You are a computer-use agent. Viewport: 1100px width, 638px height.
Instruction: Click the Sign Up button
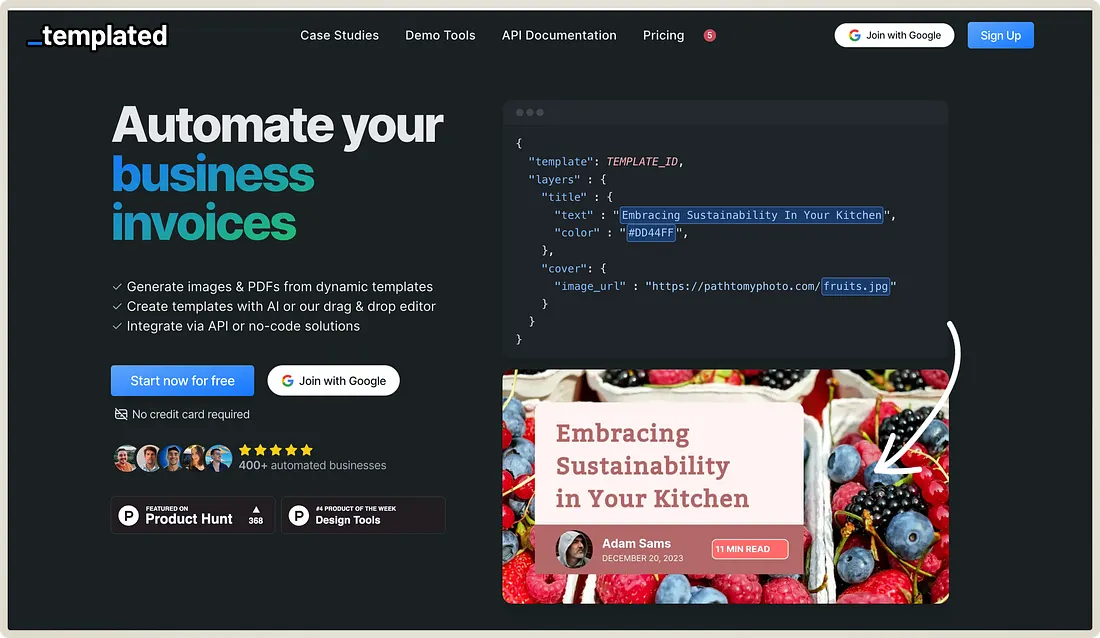click(1000, 35)
